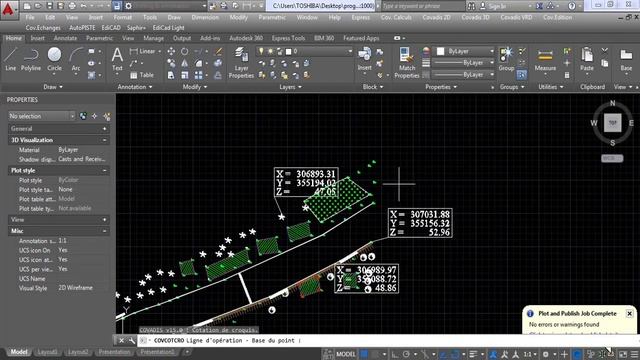This screenshot has width=640, height=360.
Task: Click the Base view icon
Action: click(626, 60)
